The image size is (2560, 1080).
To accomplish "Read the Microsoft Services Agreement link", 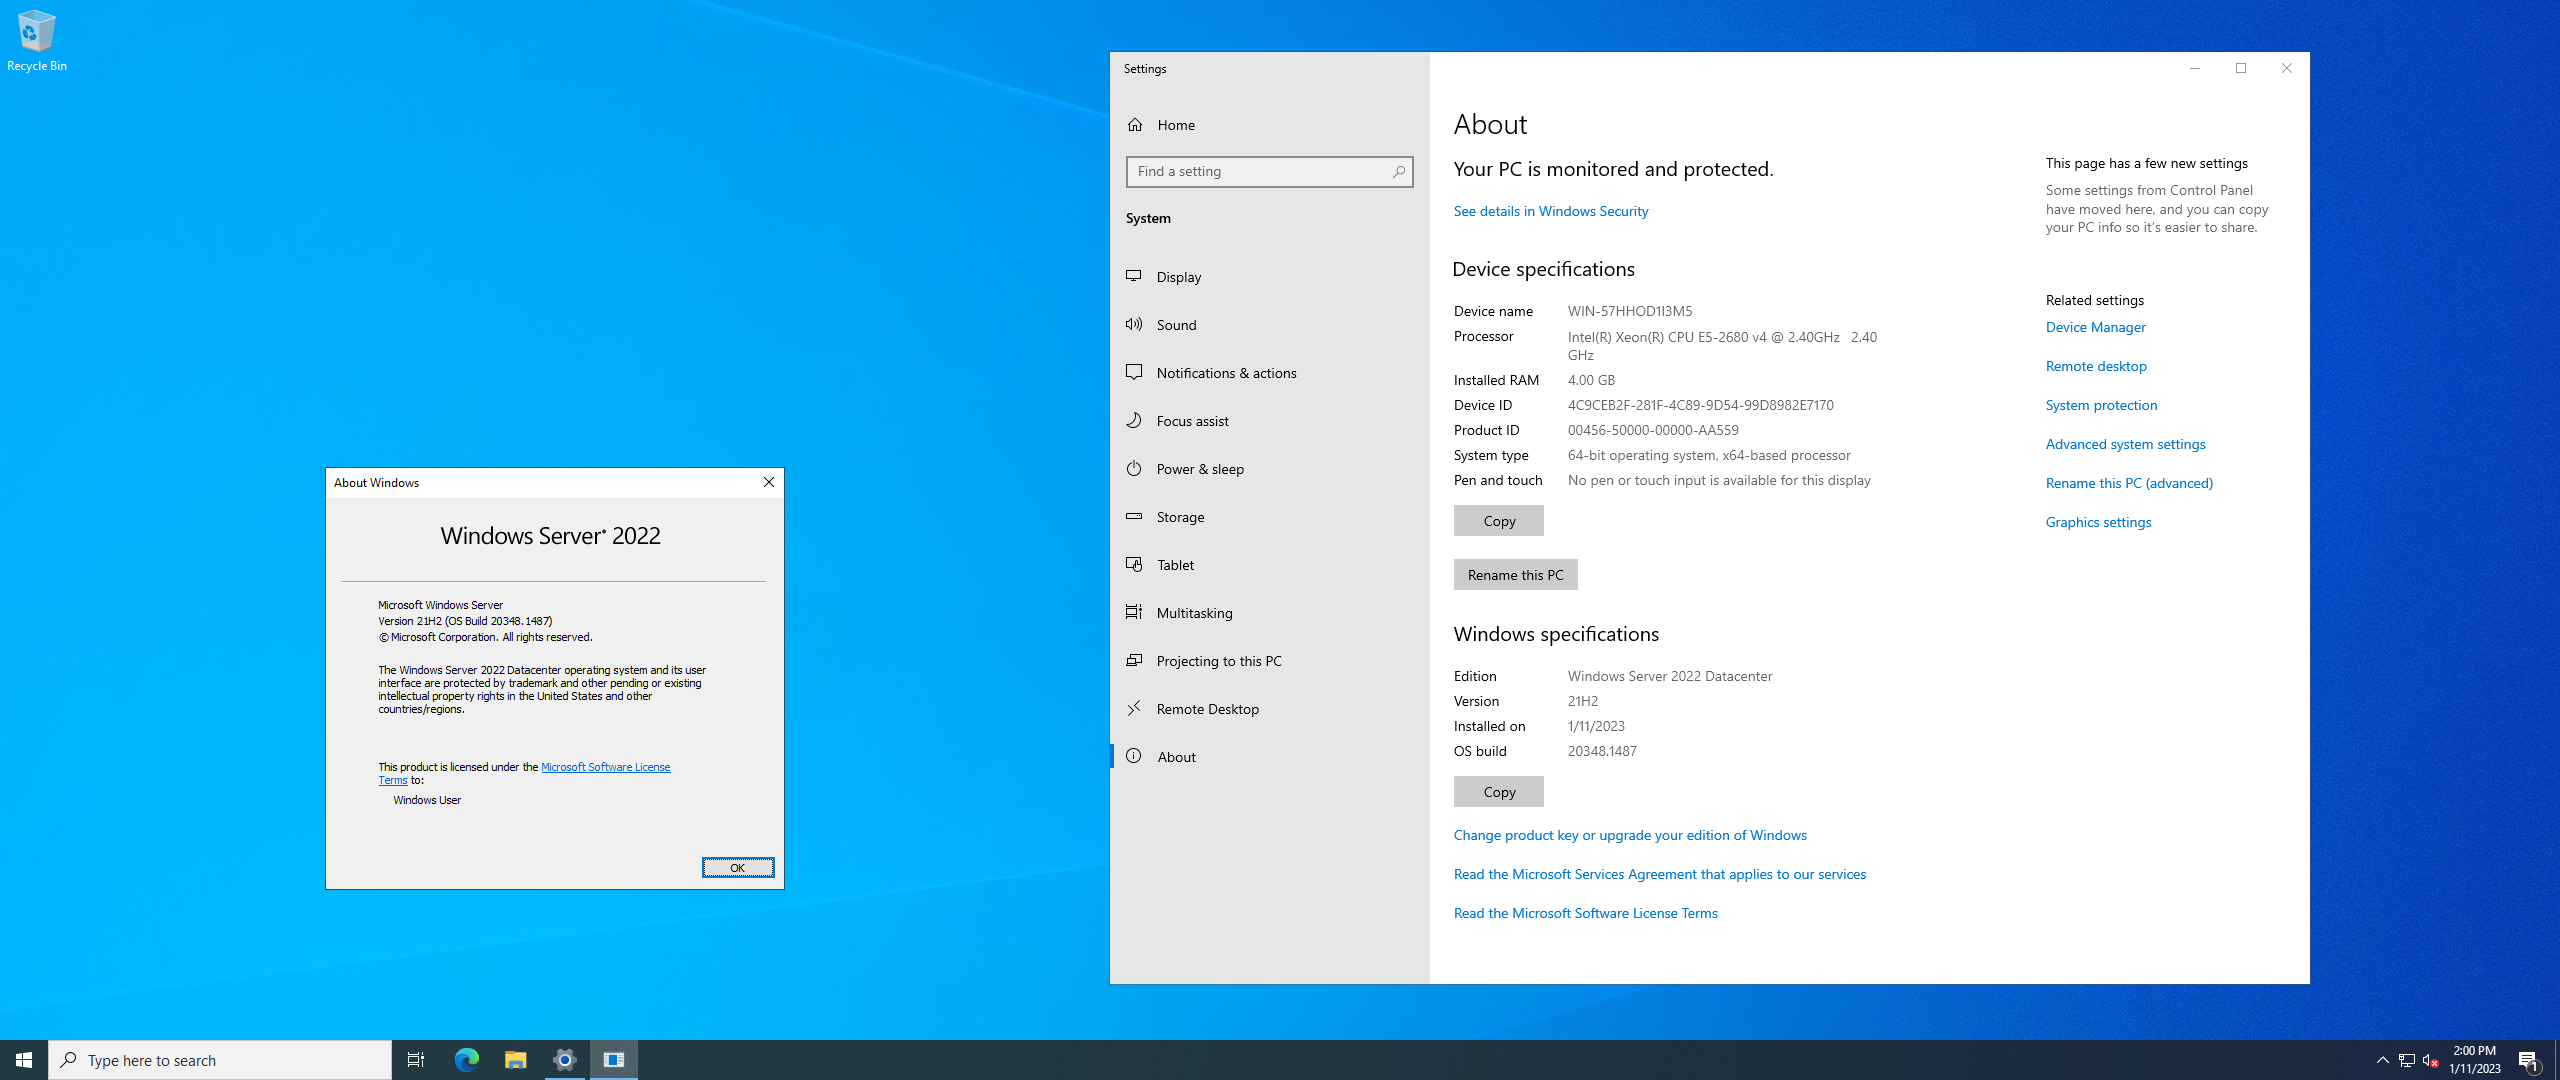I will 1660,874.
